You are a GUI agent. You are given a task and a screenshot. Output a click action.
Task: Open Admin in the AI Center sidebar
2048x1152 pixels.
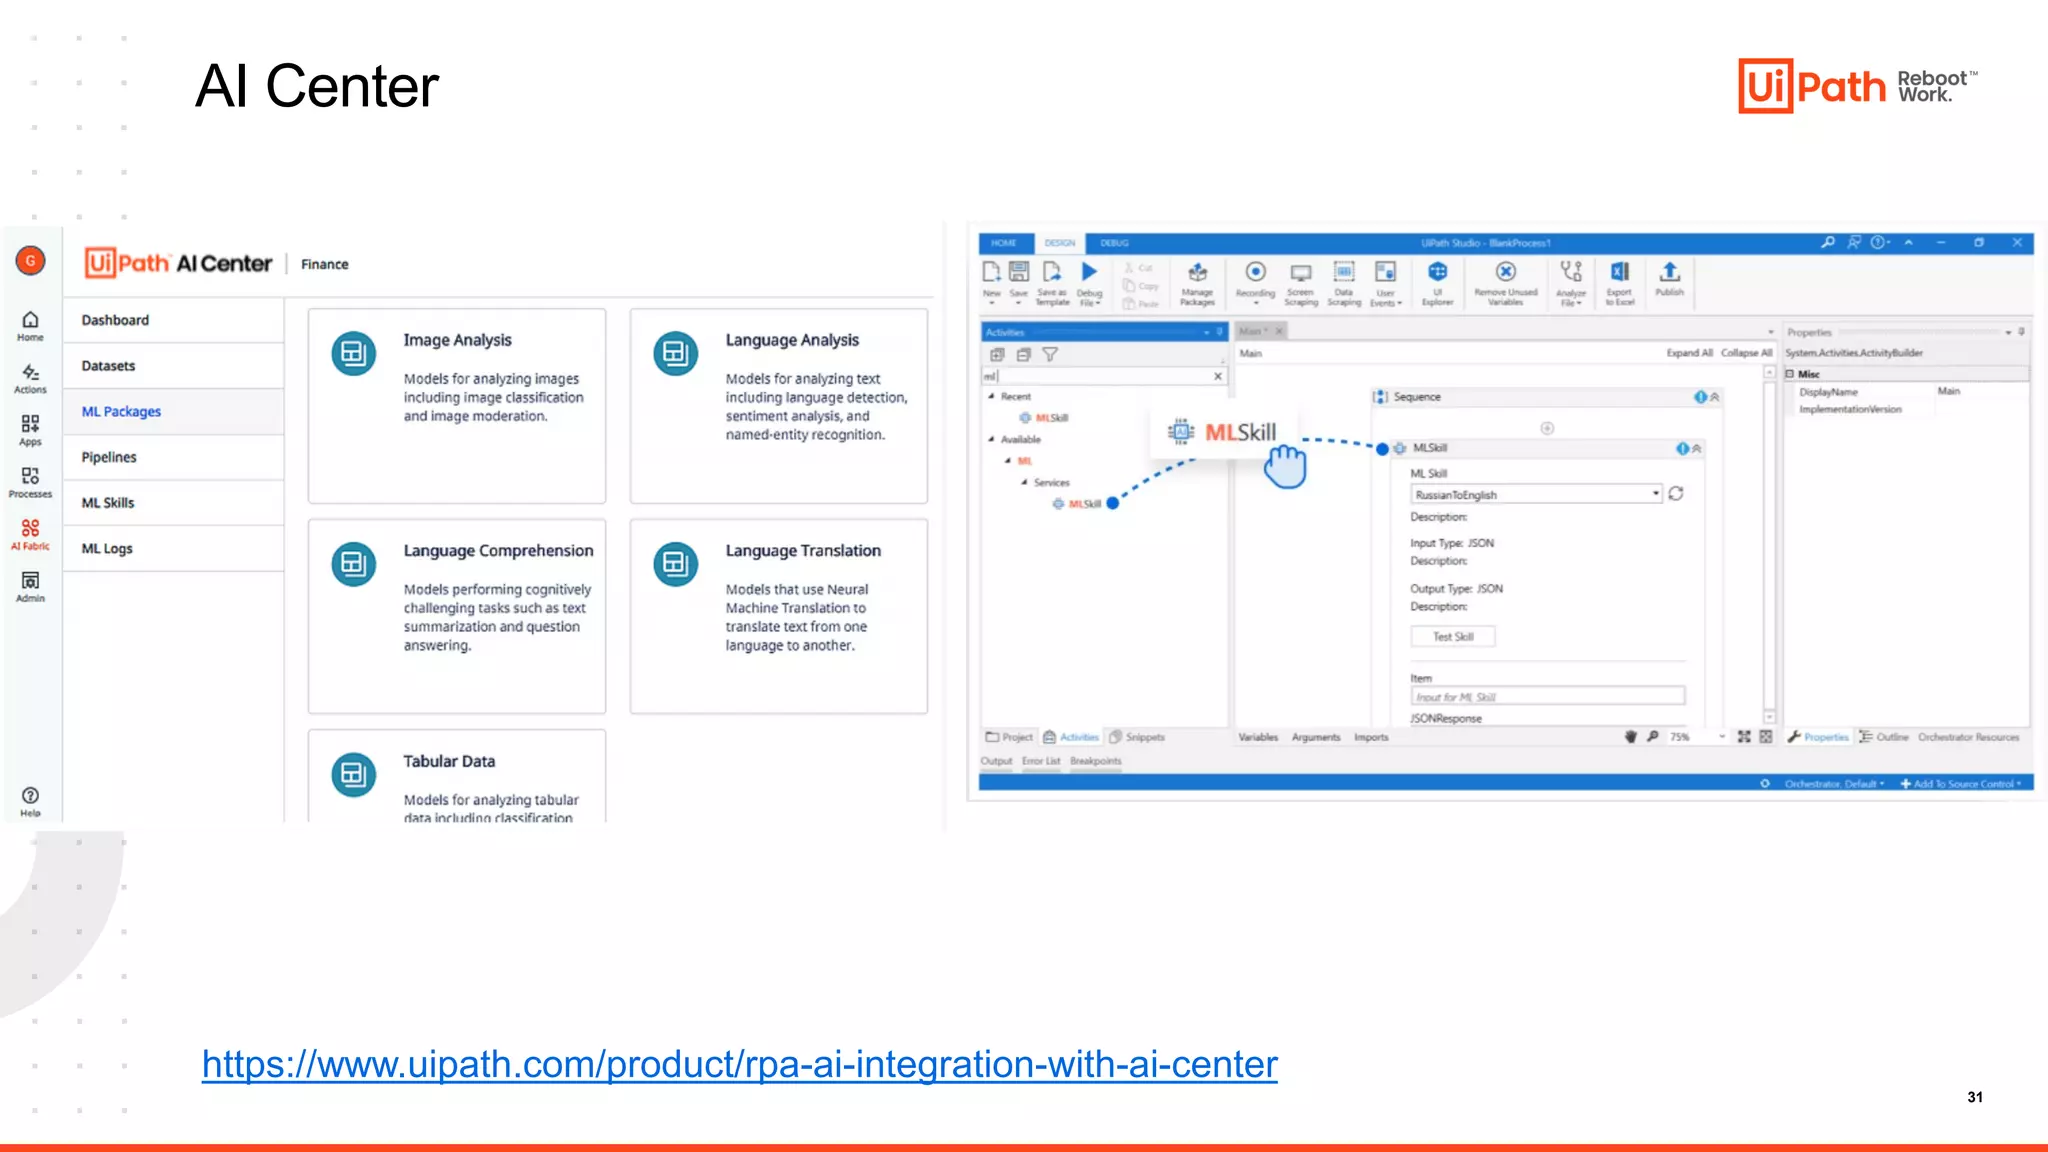point(30,586)
